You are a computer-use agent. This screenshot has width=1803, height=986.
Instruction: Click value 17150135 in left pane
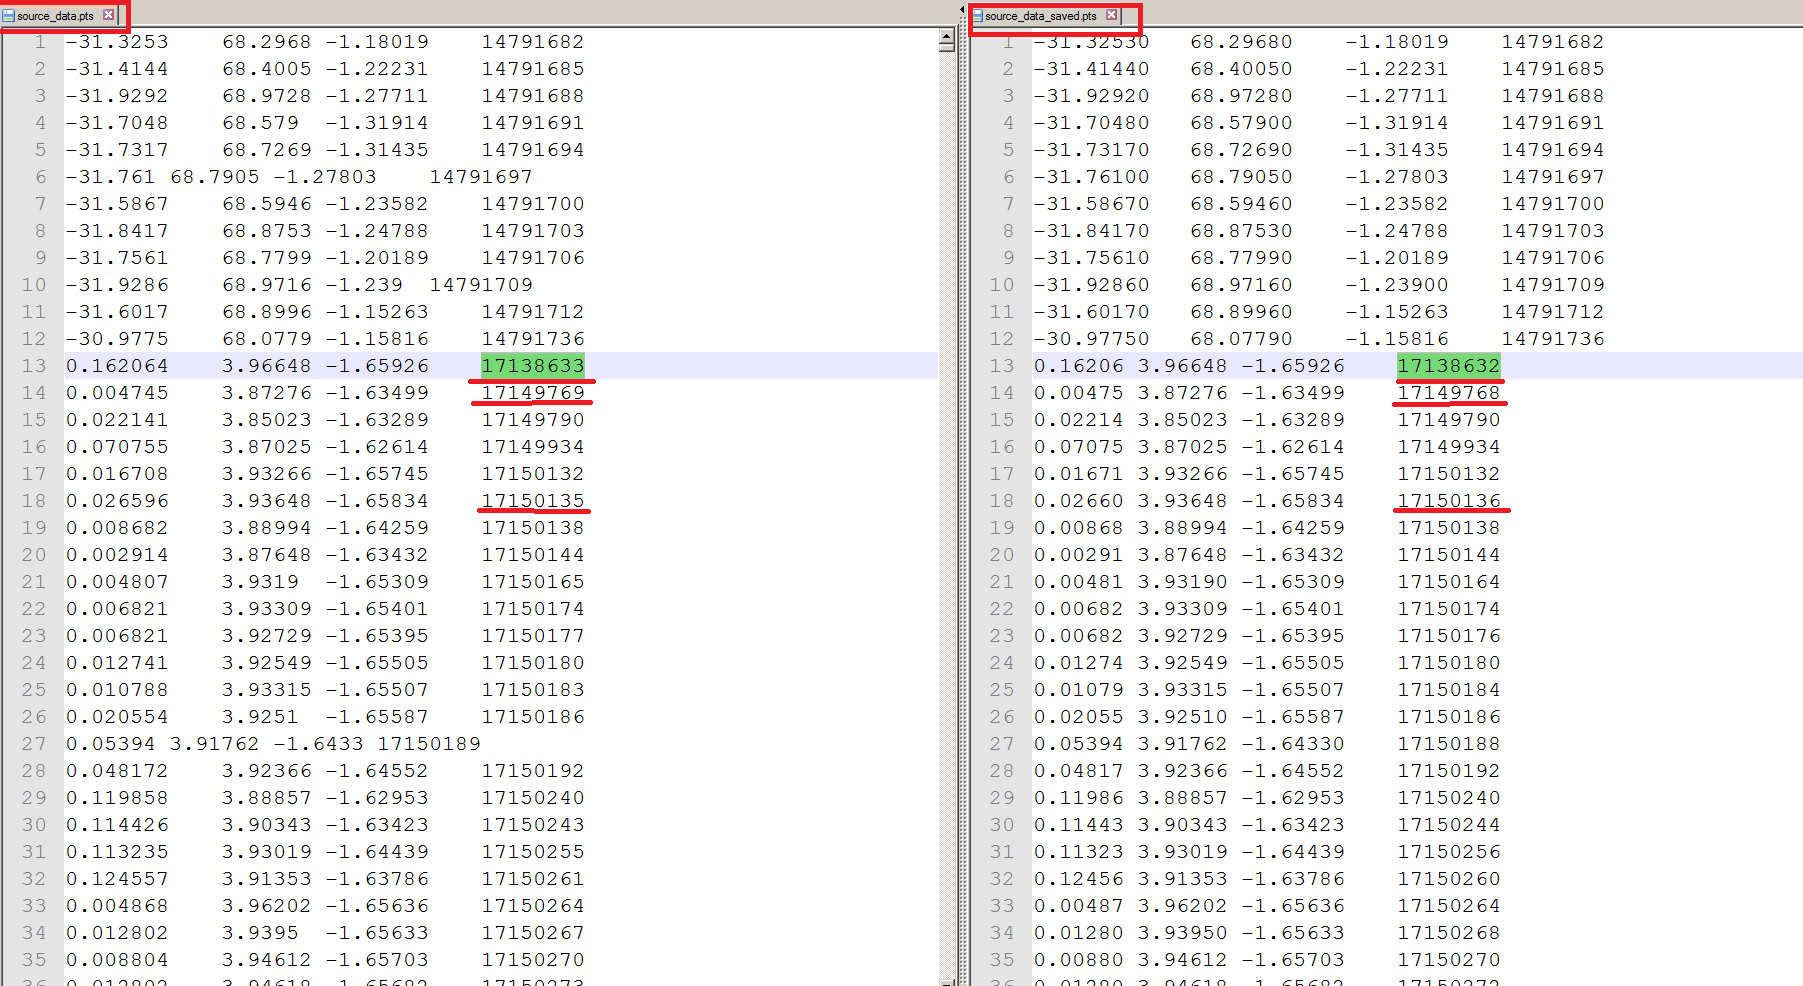532,501
